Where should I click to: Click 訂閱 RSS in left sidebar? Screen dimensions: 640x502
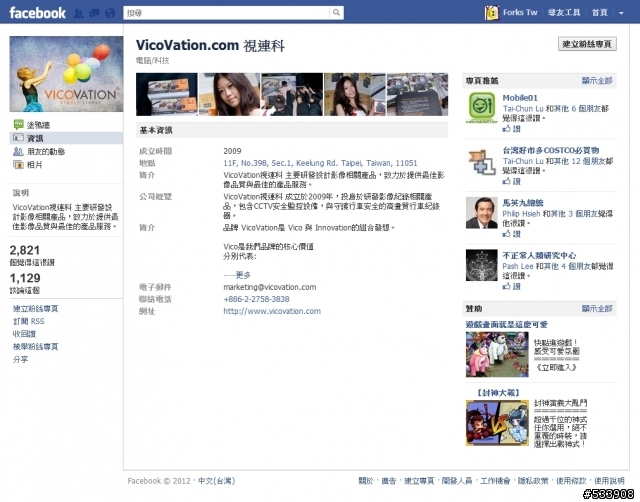click(x=29, y=321)
